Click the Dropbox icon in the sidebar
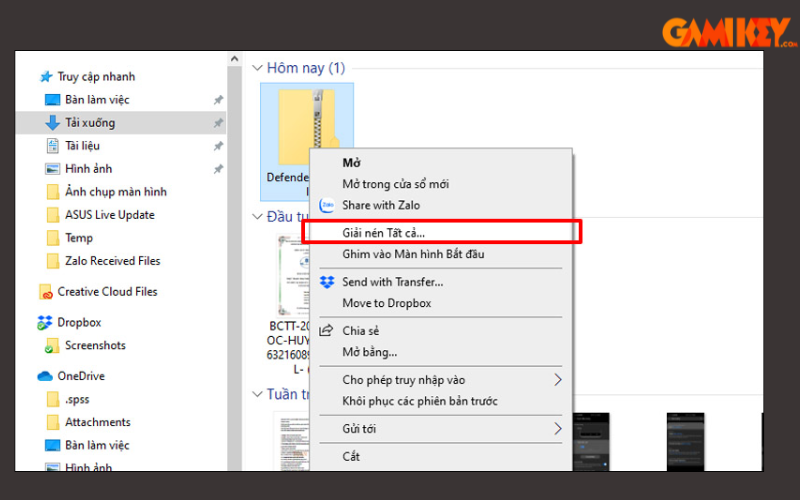 click(x=45, y=322)
